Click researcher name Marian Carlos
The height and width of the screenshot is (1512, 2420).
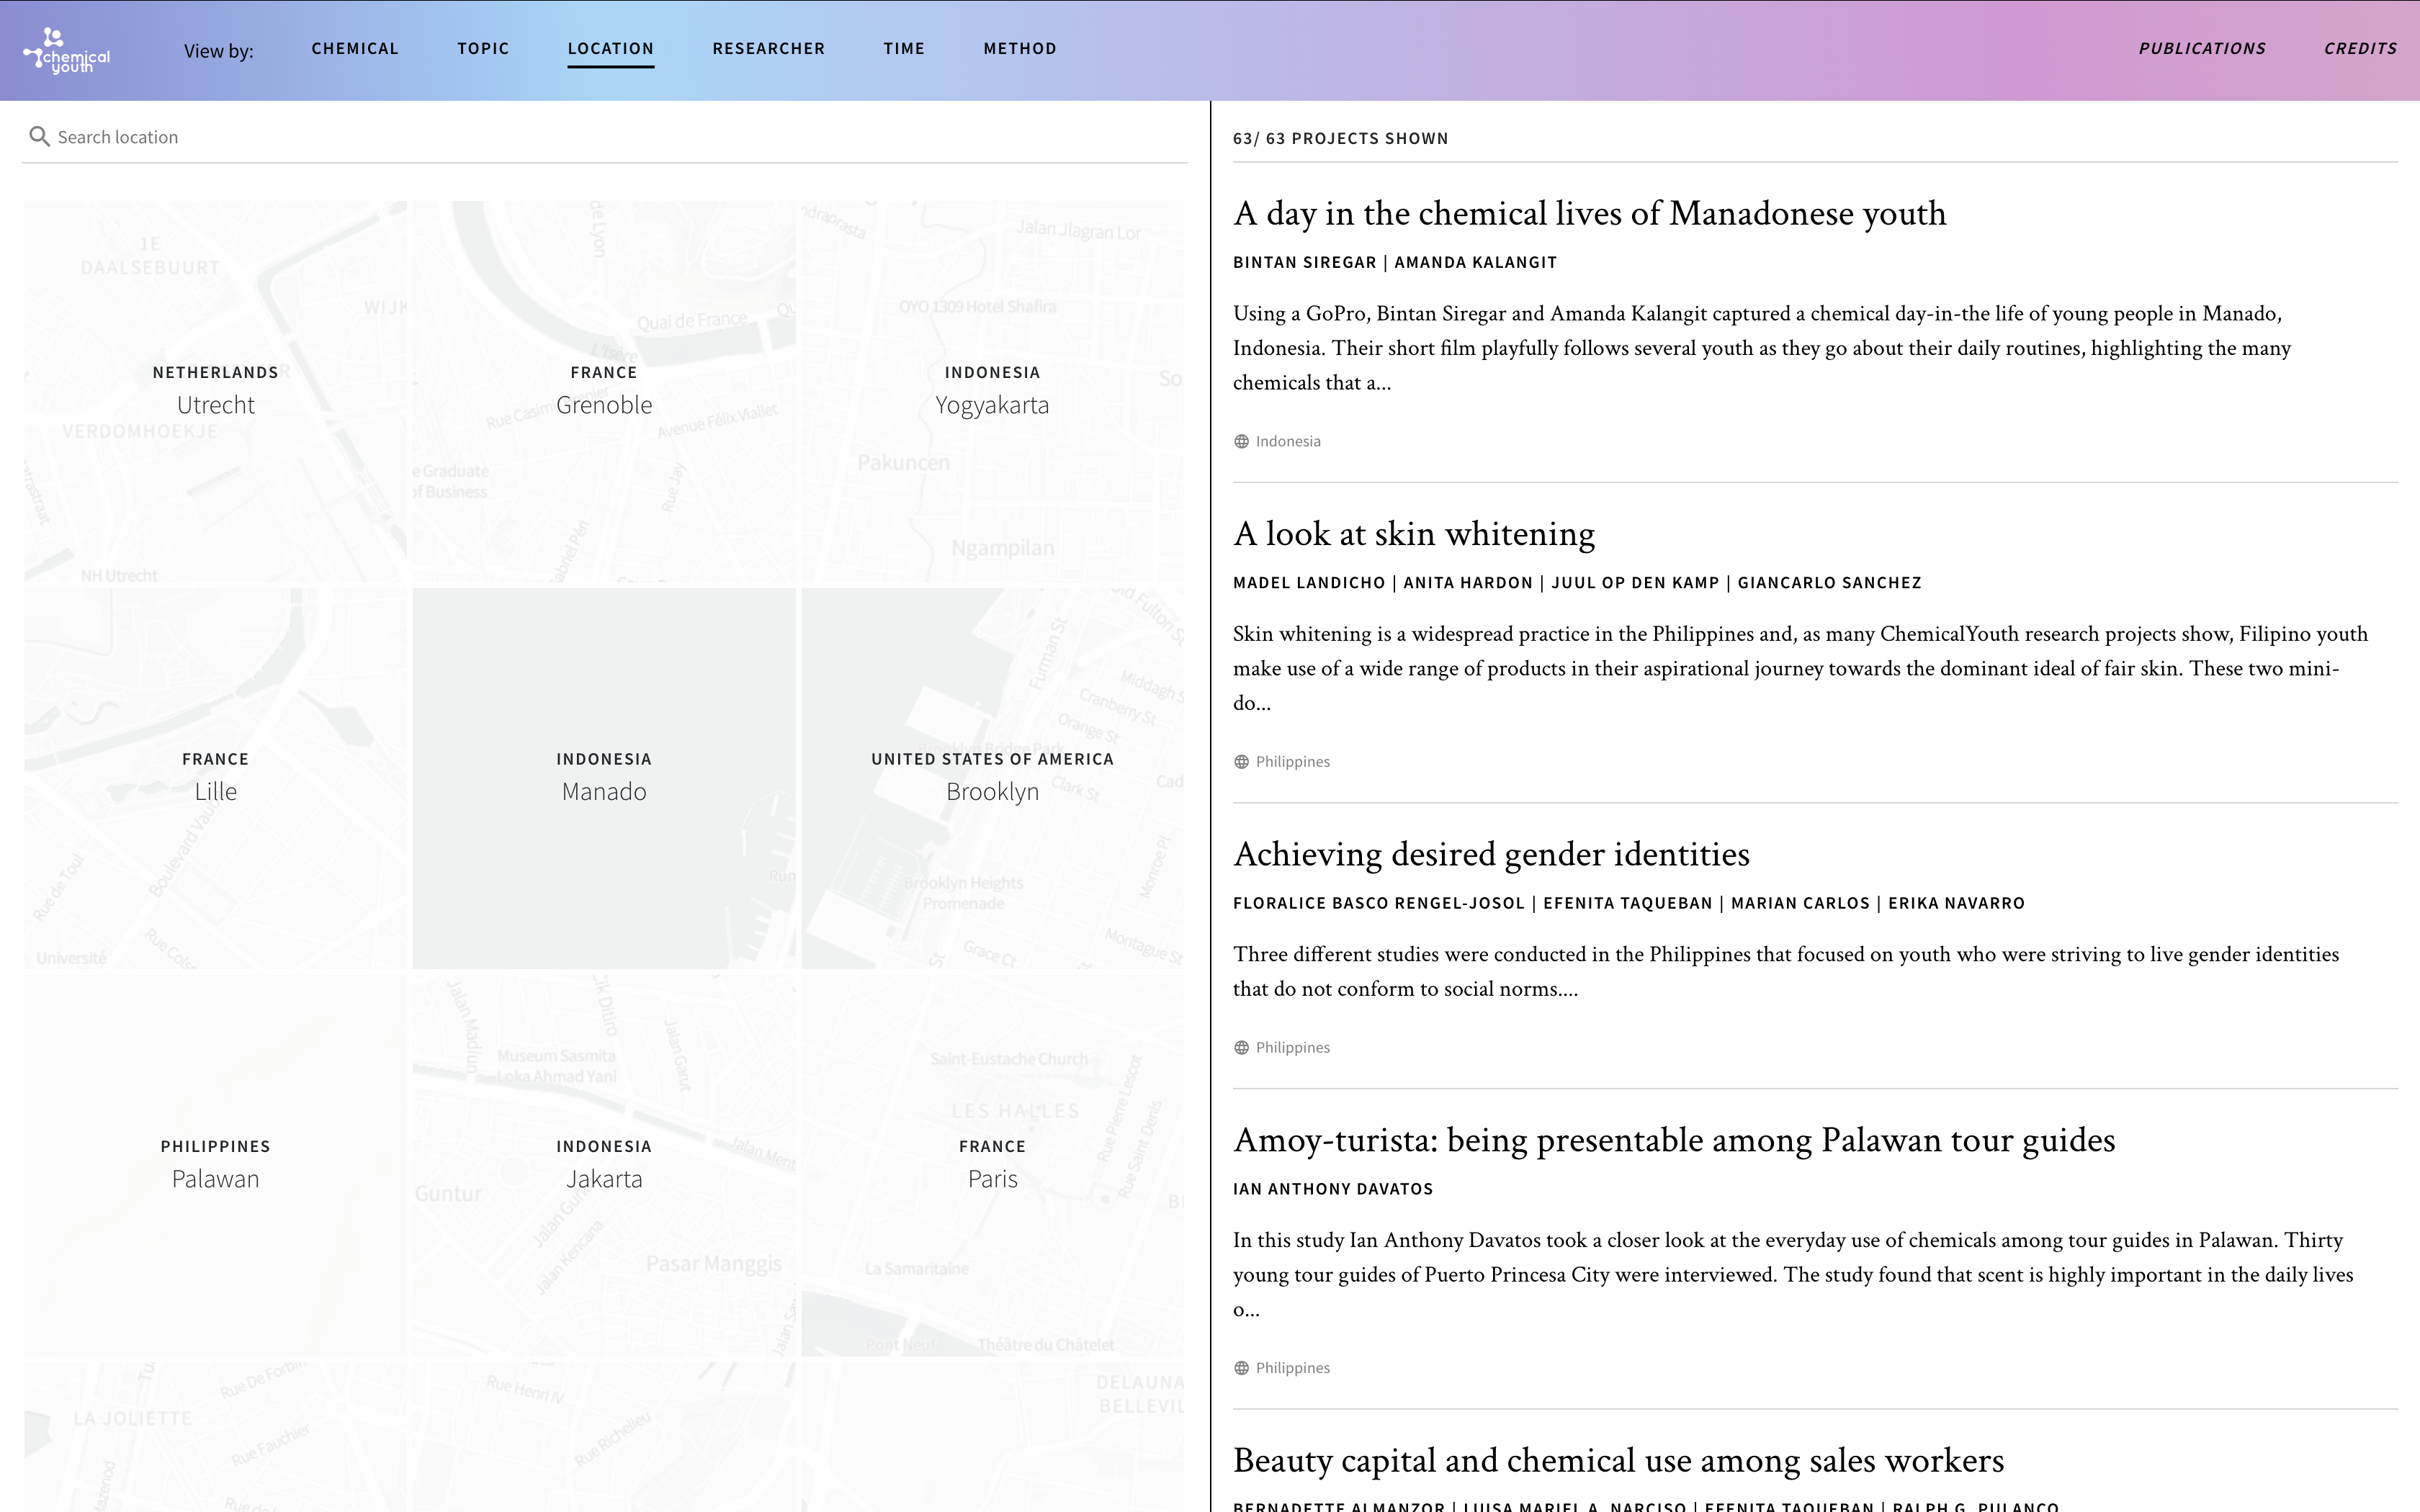click(x=1800, y=903)
